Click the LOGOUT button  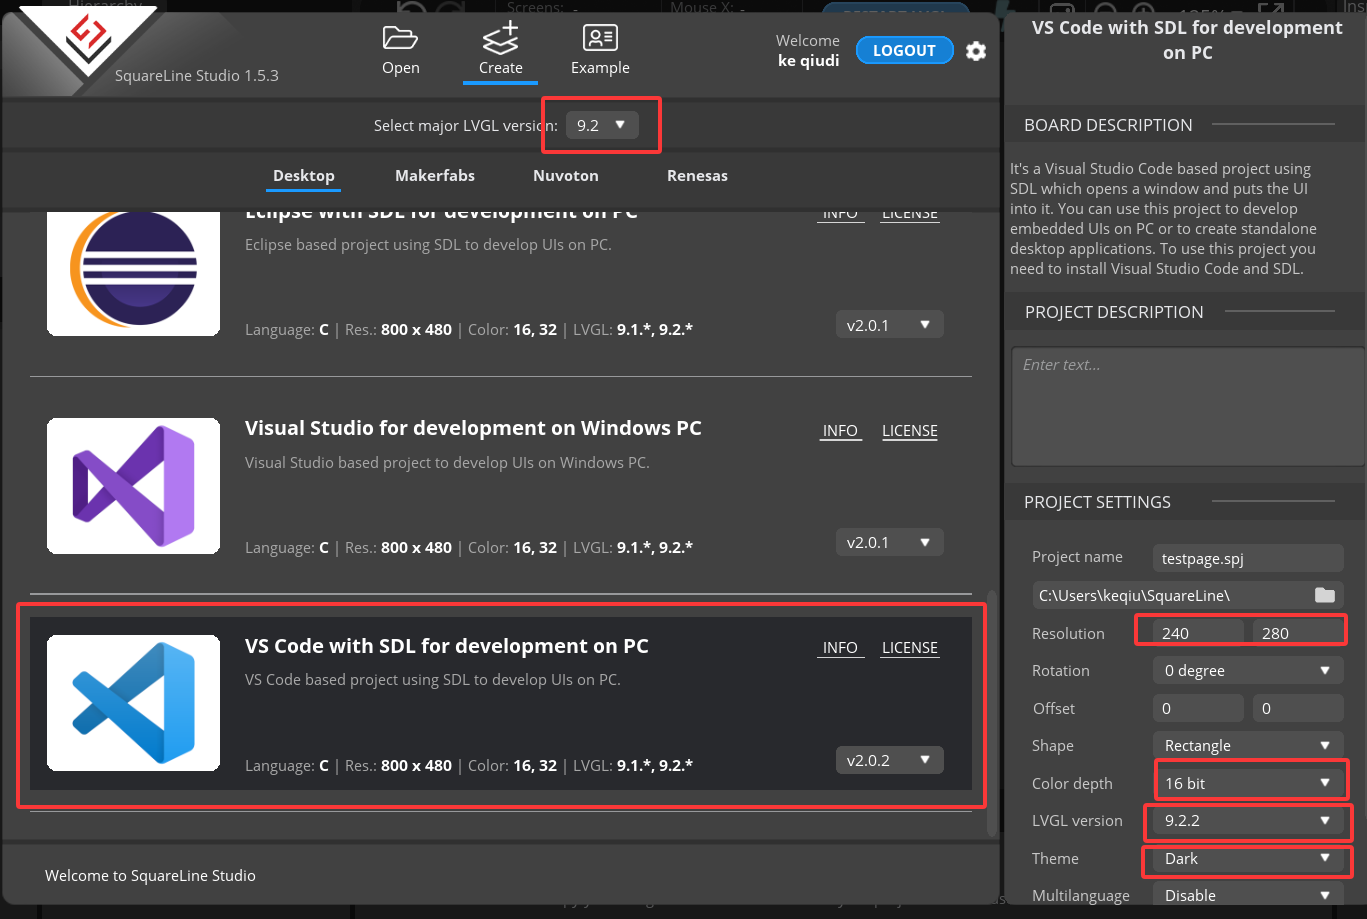[x=904, y=51]
